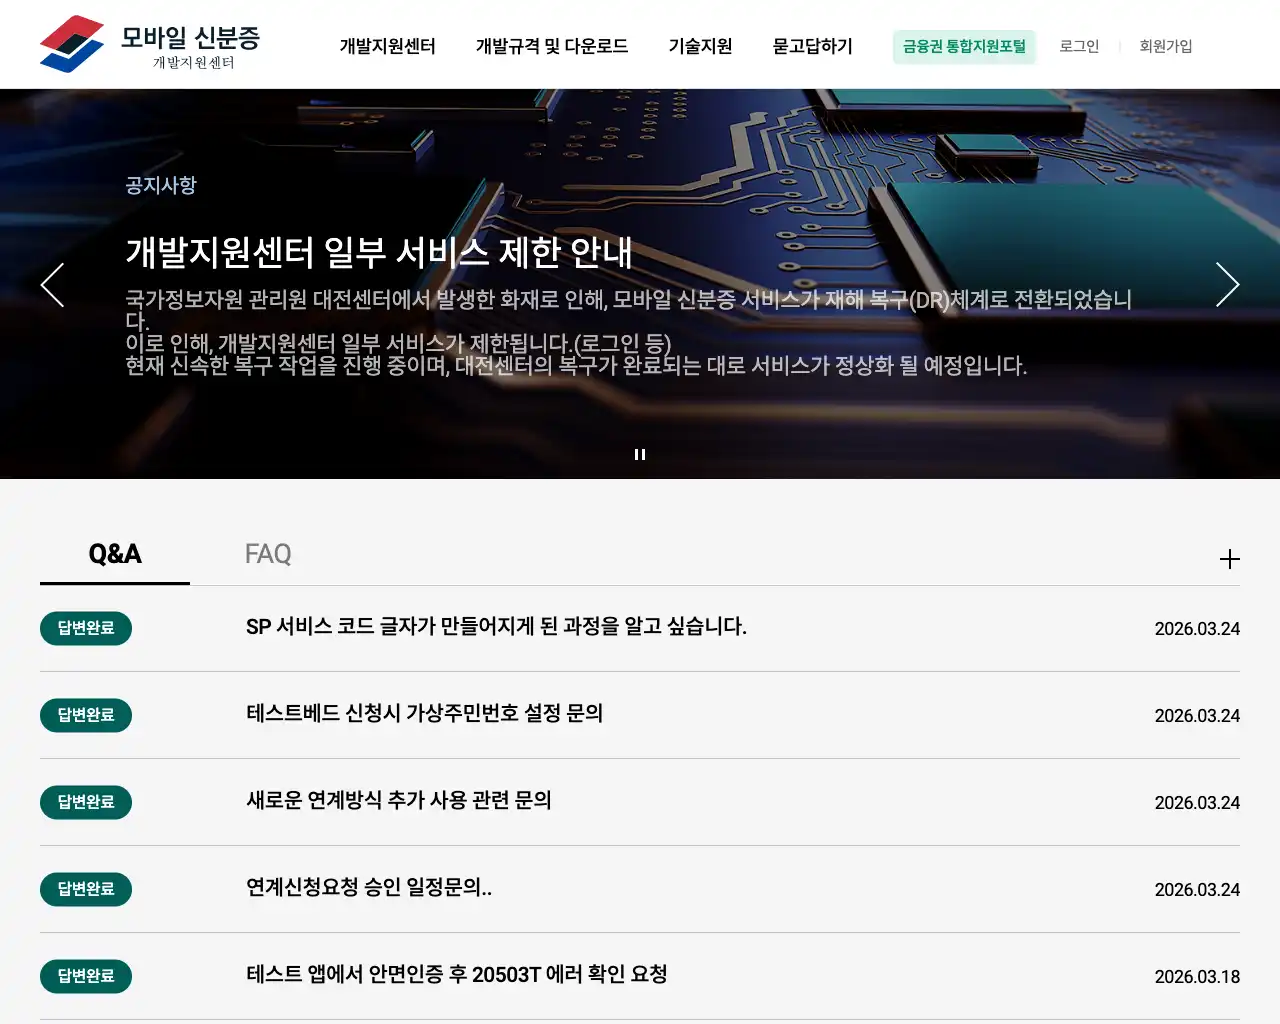Open the 개발규격 및 다운로드 menu
This screenshot has width=1280, height=1024.
(550, 46)
